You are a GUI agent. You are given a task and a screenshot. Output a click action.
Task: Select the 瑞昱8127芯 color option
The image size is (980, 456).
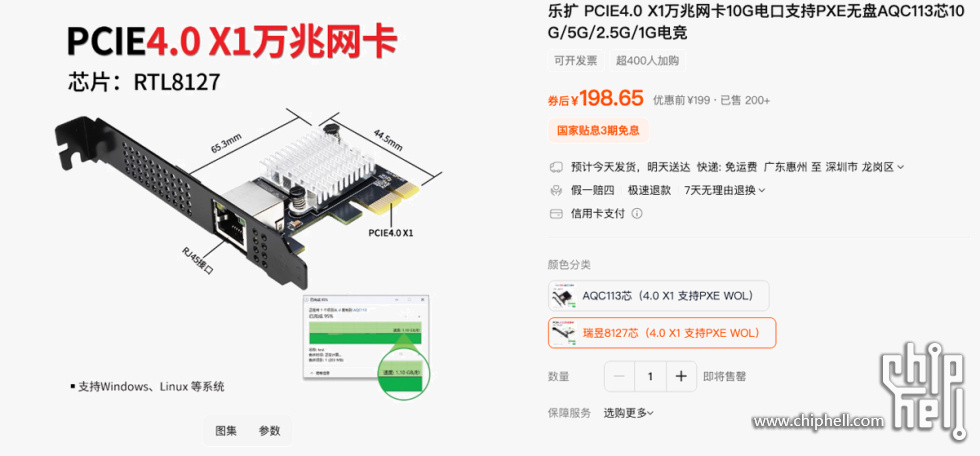coord(662,333)
